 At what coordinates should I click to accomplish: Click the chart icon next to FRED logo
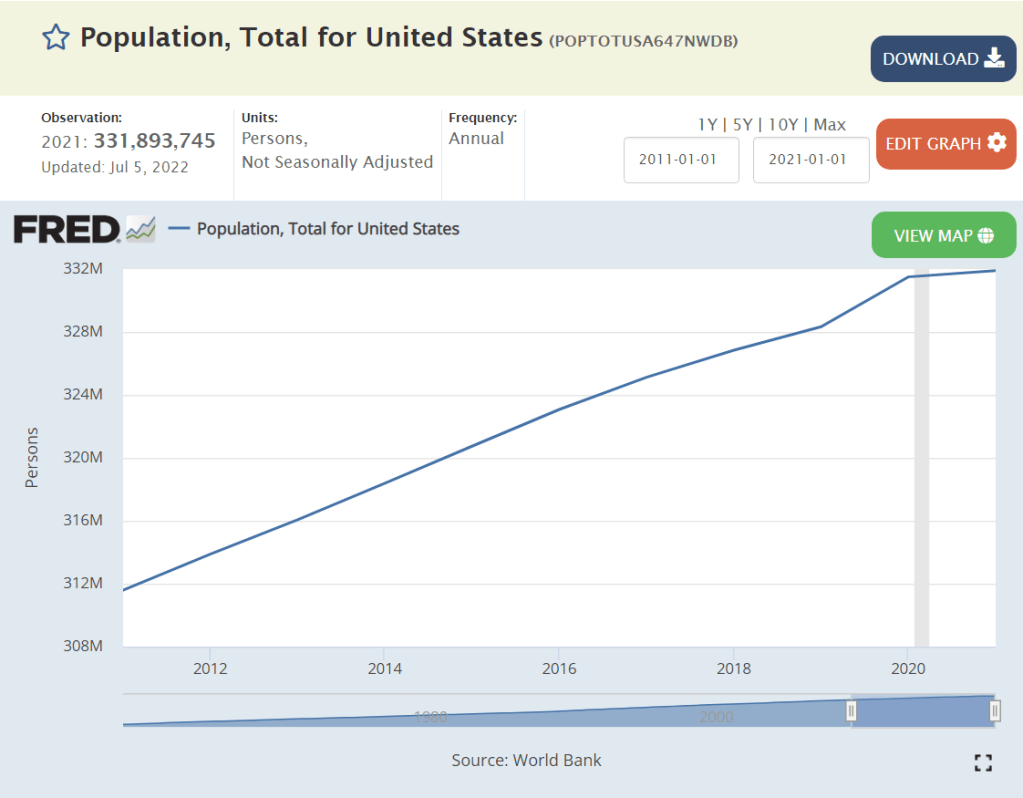[x=141, y=230]
